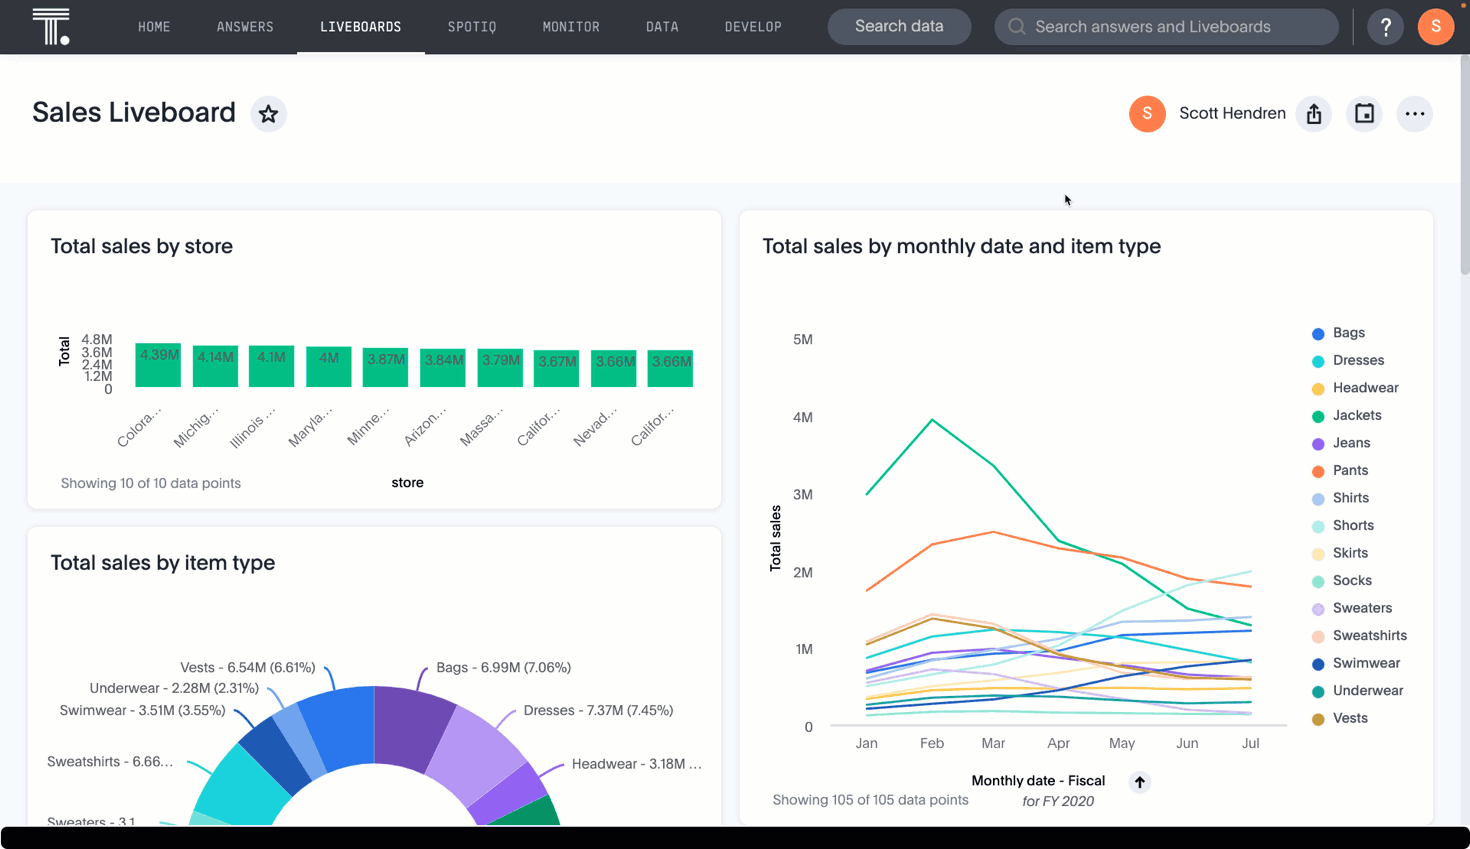Open the user profile avatar in navbar

1435,27
